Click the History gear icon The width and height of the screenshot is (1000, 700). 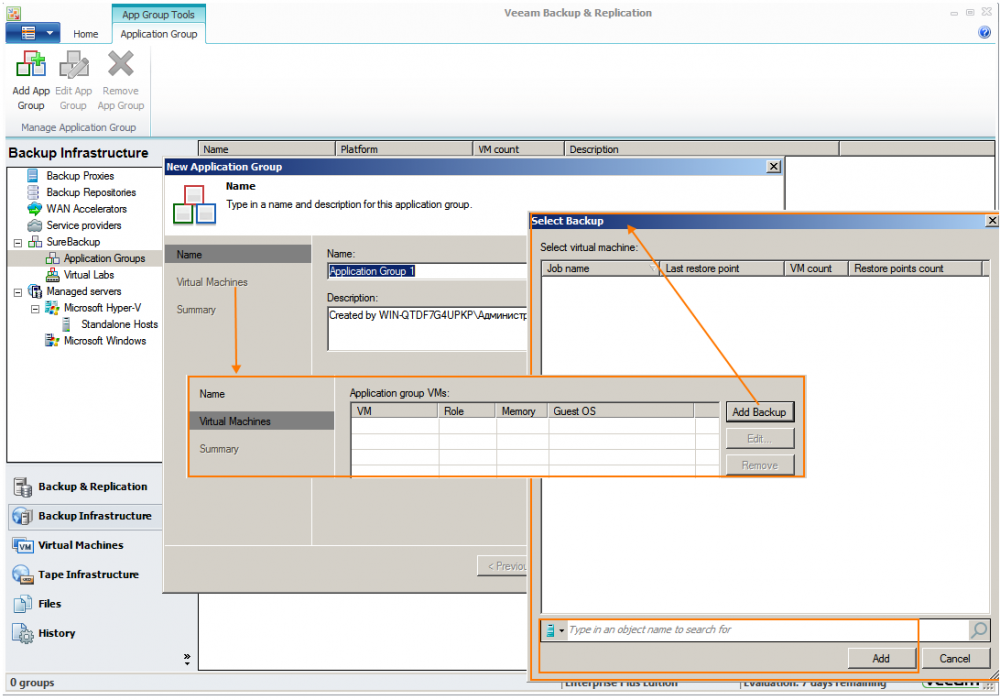pyautogui.click(x=22, y=634)
